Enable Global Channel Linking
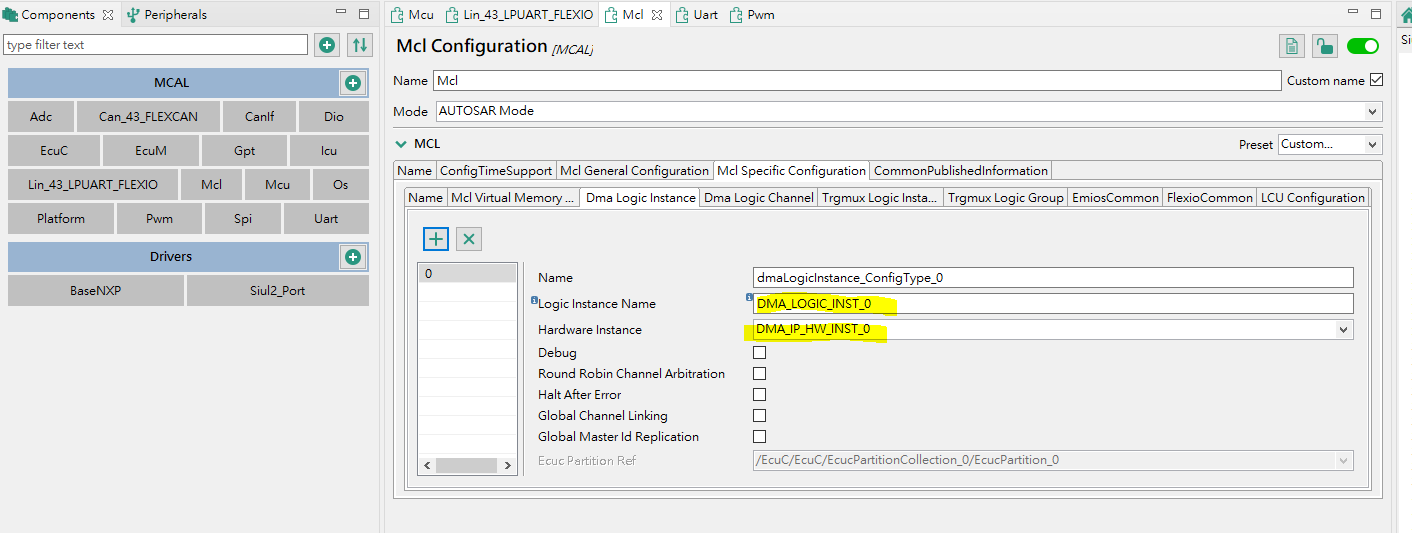The height and width of the screenshot is (533, 1412). [759, 415]
